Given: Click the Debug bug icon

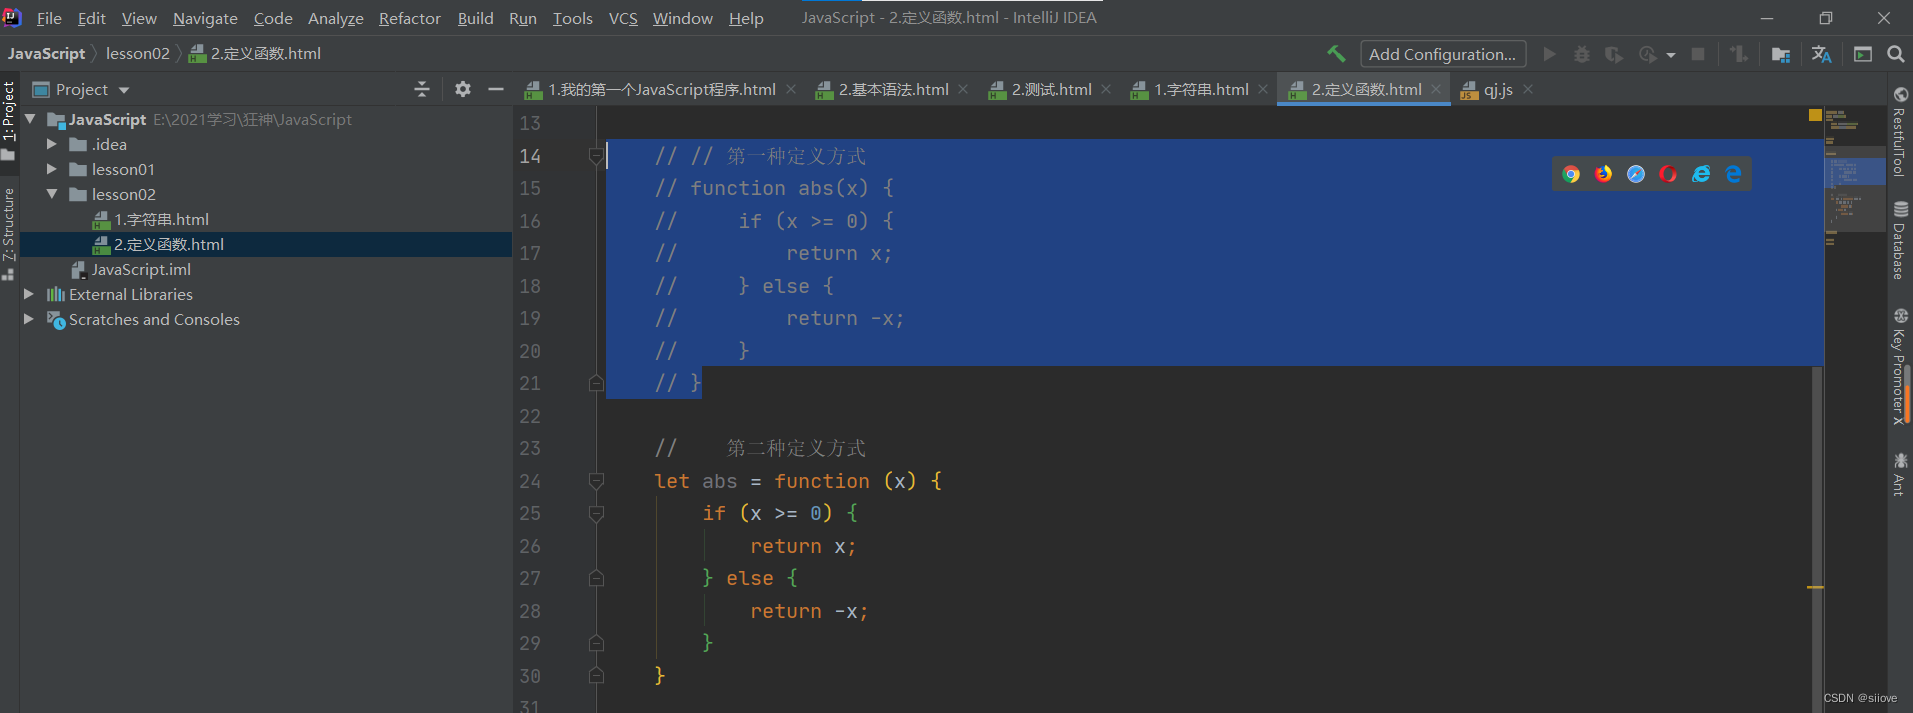Looking at the screenshot, I should click(x=1581, y=54).
